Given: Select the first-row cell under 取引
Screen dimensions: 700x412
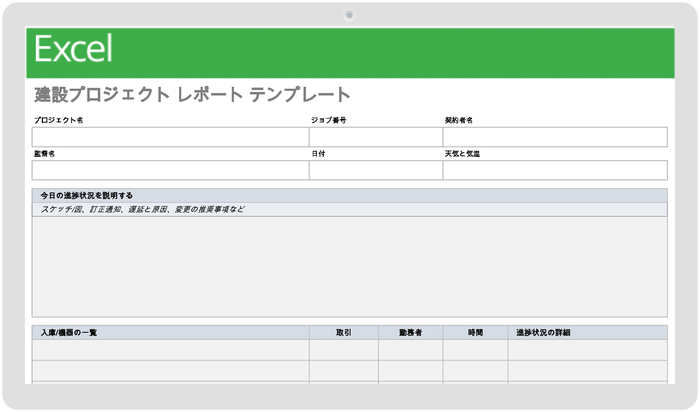Looking at the screenshot, I should (x=344, y=350).
